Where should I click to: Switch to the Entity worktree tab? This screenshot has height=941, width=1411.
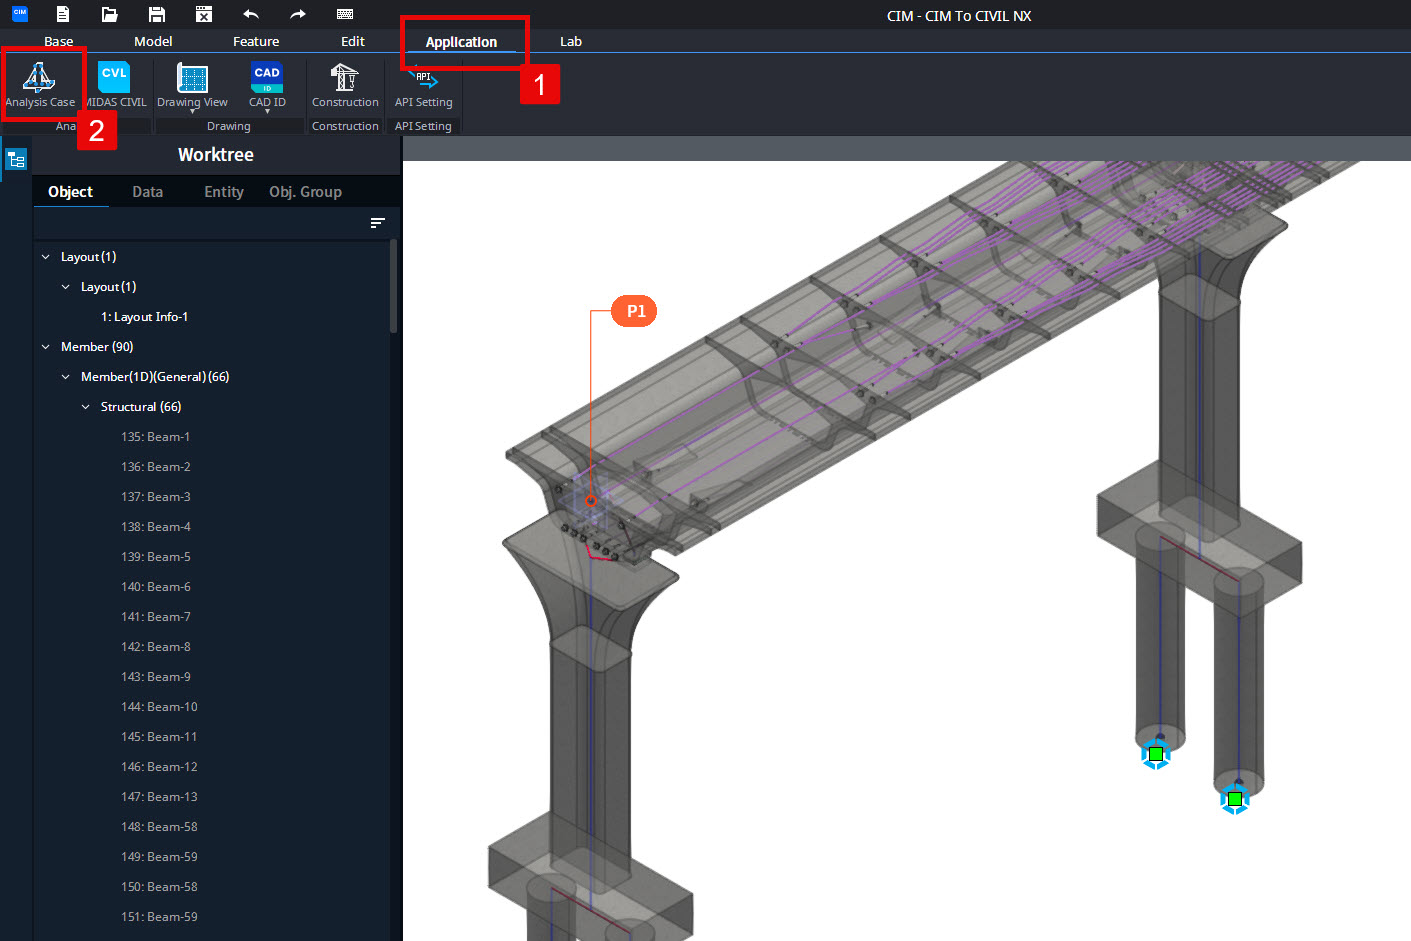(x=222, y=191)
